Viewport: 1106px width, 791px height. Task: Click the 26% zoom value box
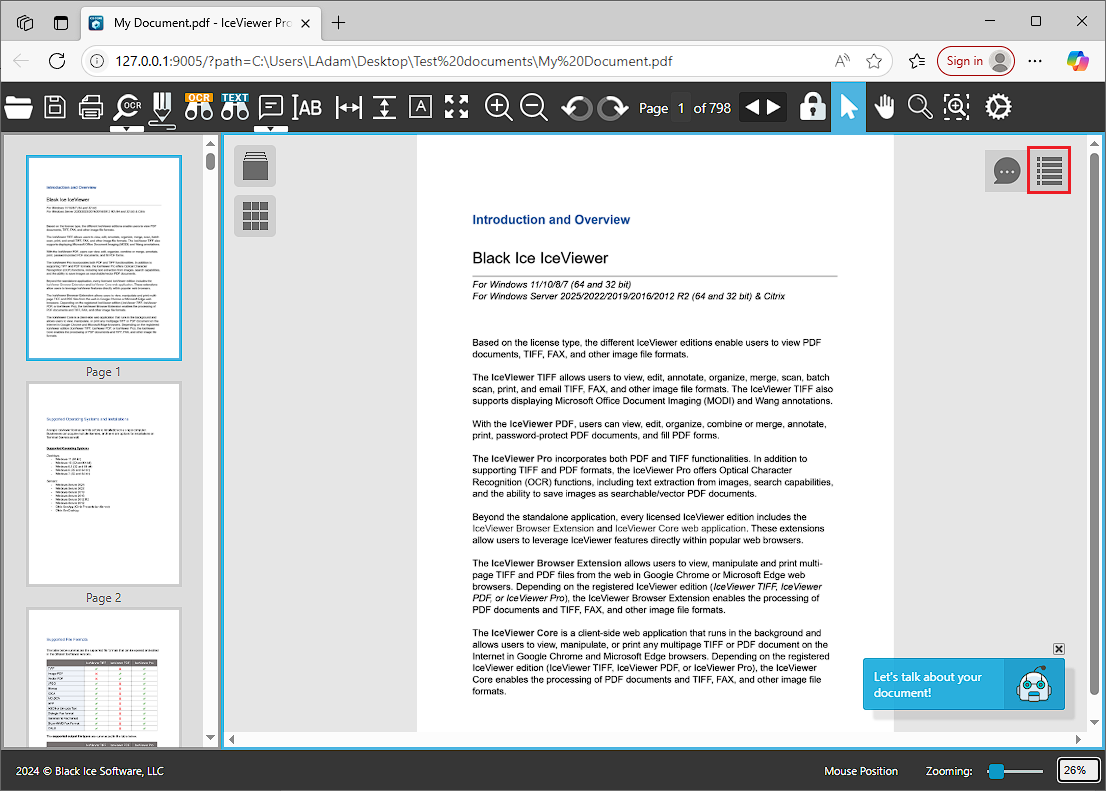pos(1078,771)
